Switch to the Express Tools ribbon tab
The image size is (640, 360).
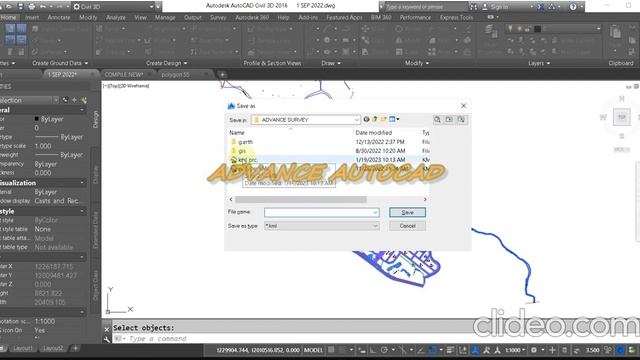coord(456,18)
